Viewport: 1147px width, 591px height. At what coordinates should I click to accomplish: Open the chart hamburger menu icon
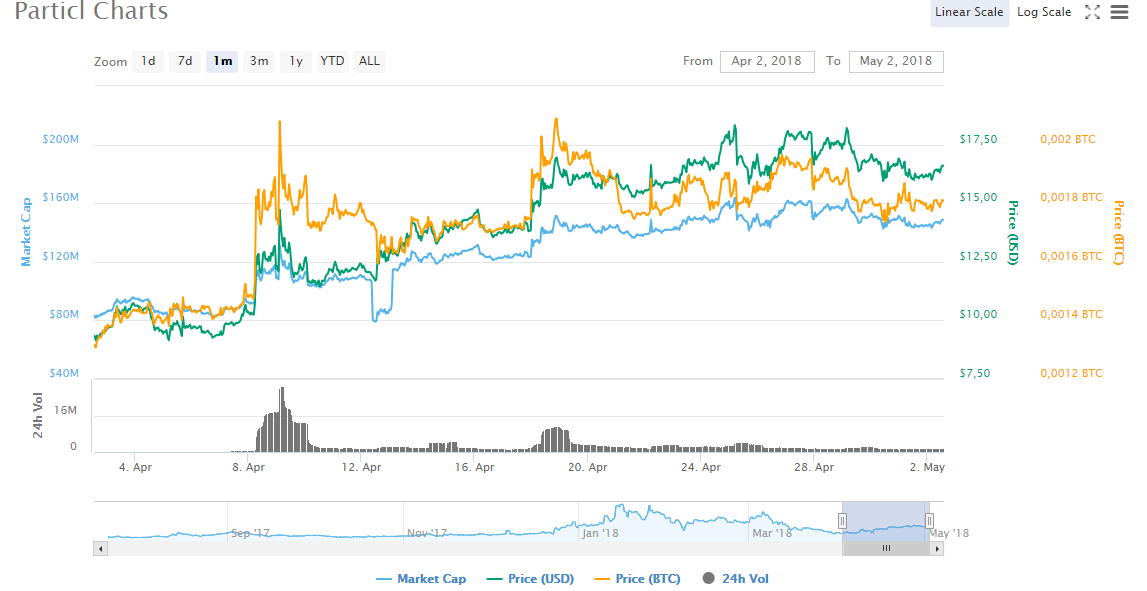point(1119,12)
